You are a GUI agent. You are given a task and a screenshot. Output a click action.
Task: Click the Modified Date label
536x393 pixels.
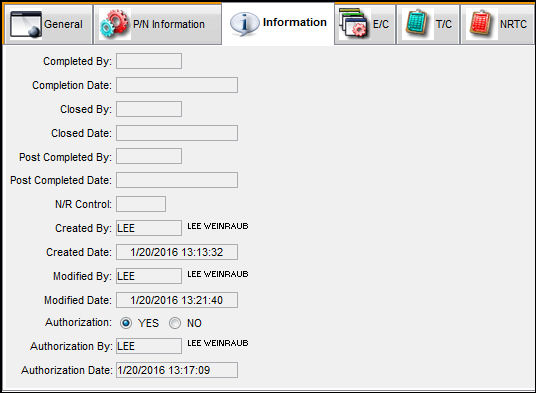(x=78, y=300)
